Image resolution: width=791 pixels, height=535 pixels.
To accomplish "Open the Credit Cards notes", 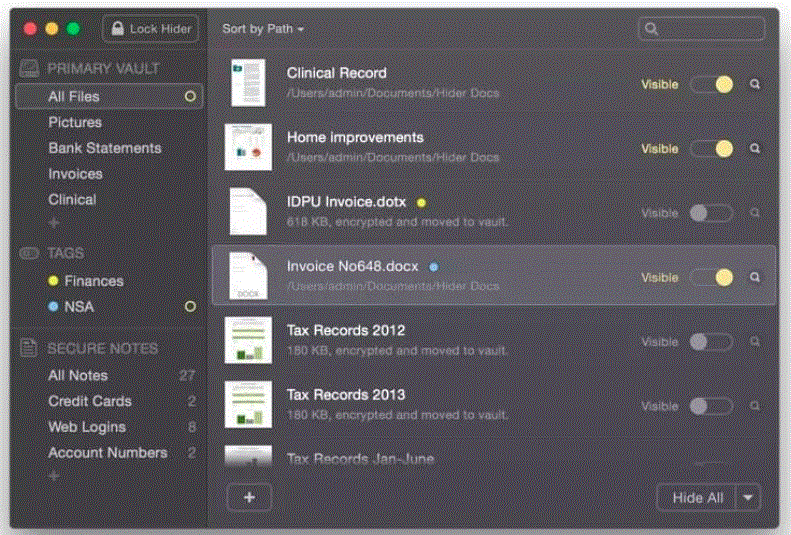I will point(90,401).
